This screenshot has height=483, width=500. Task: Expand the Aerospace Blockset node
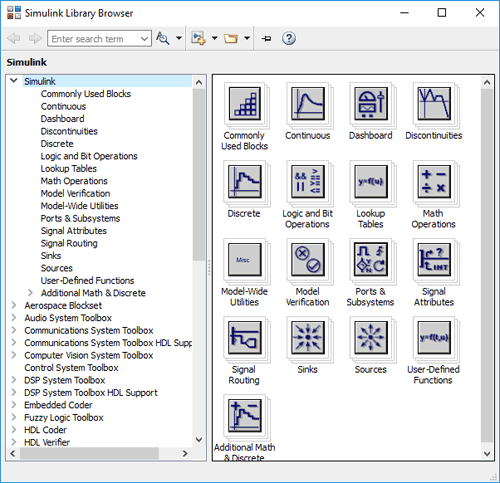coord(14,305)
